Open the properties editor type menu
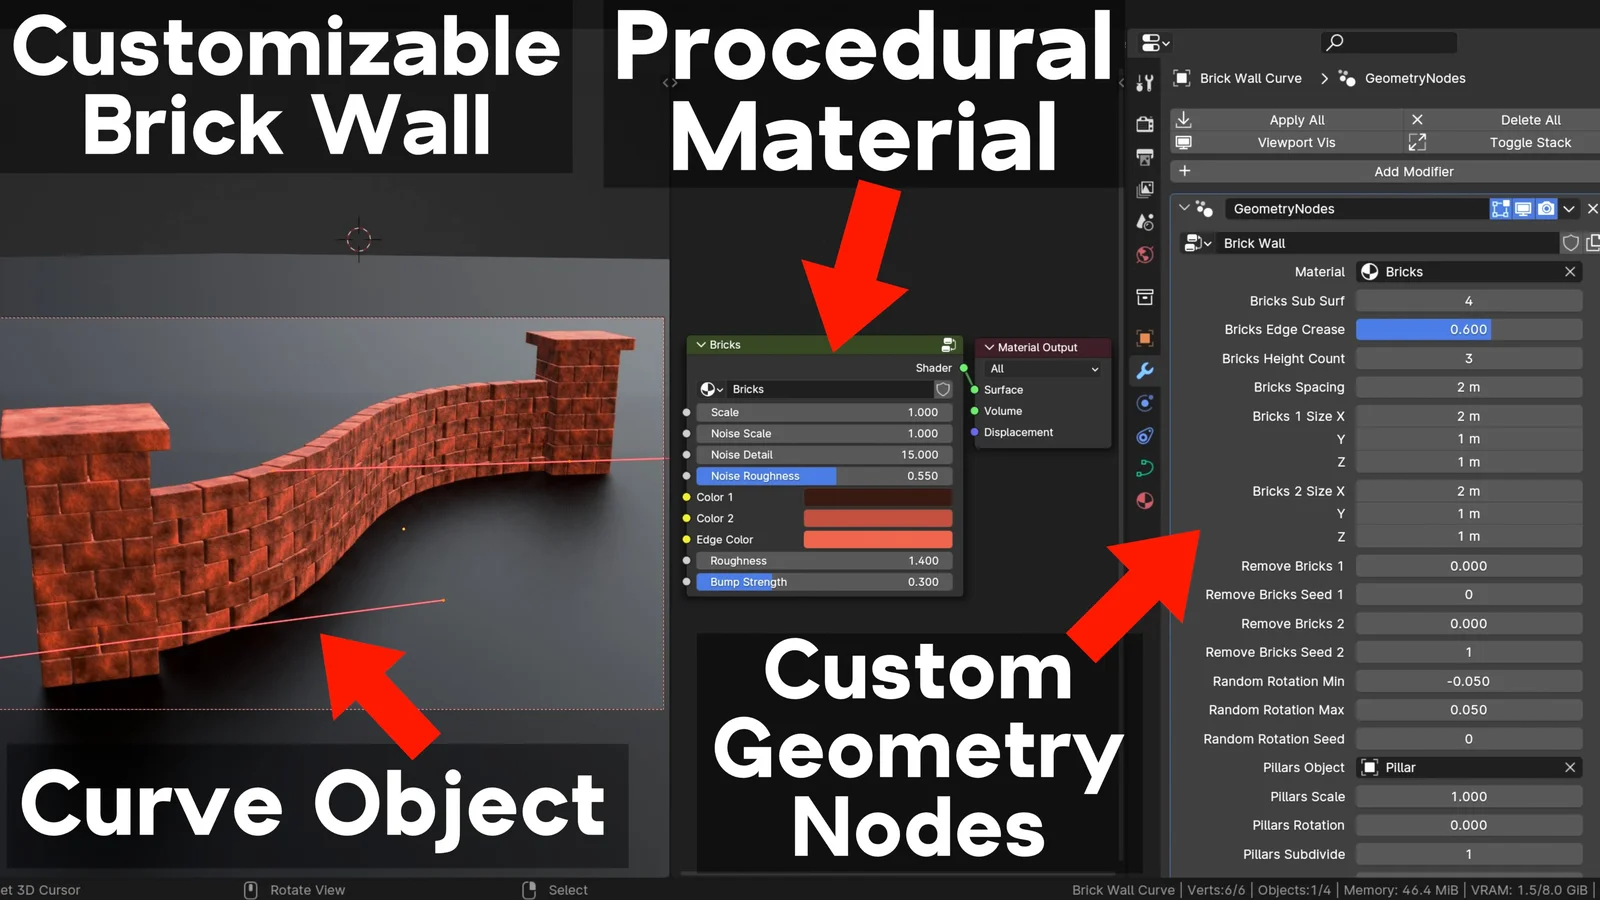The width and height of the screenshot is (1600, 900). pyautogui.click(x=1155, y=43)
